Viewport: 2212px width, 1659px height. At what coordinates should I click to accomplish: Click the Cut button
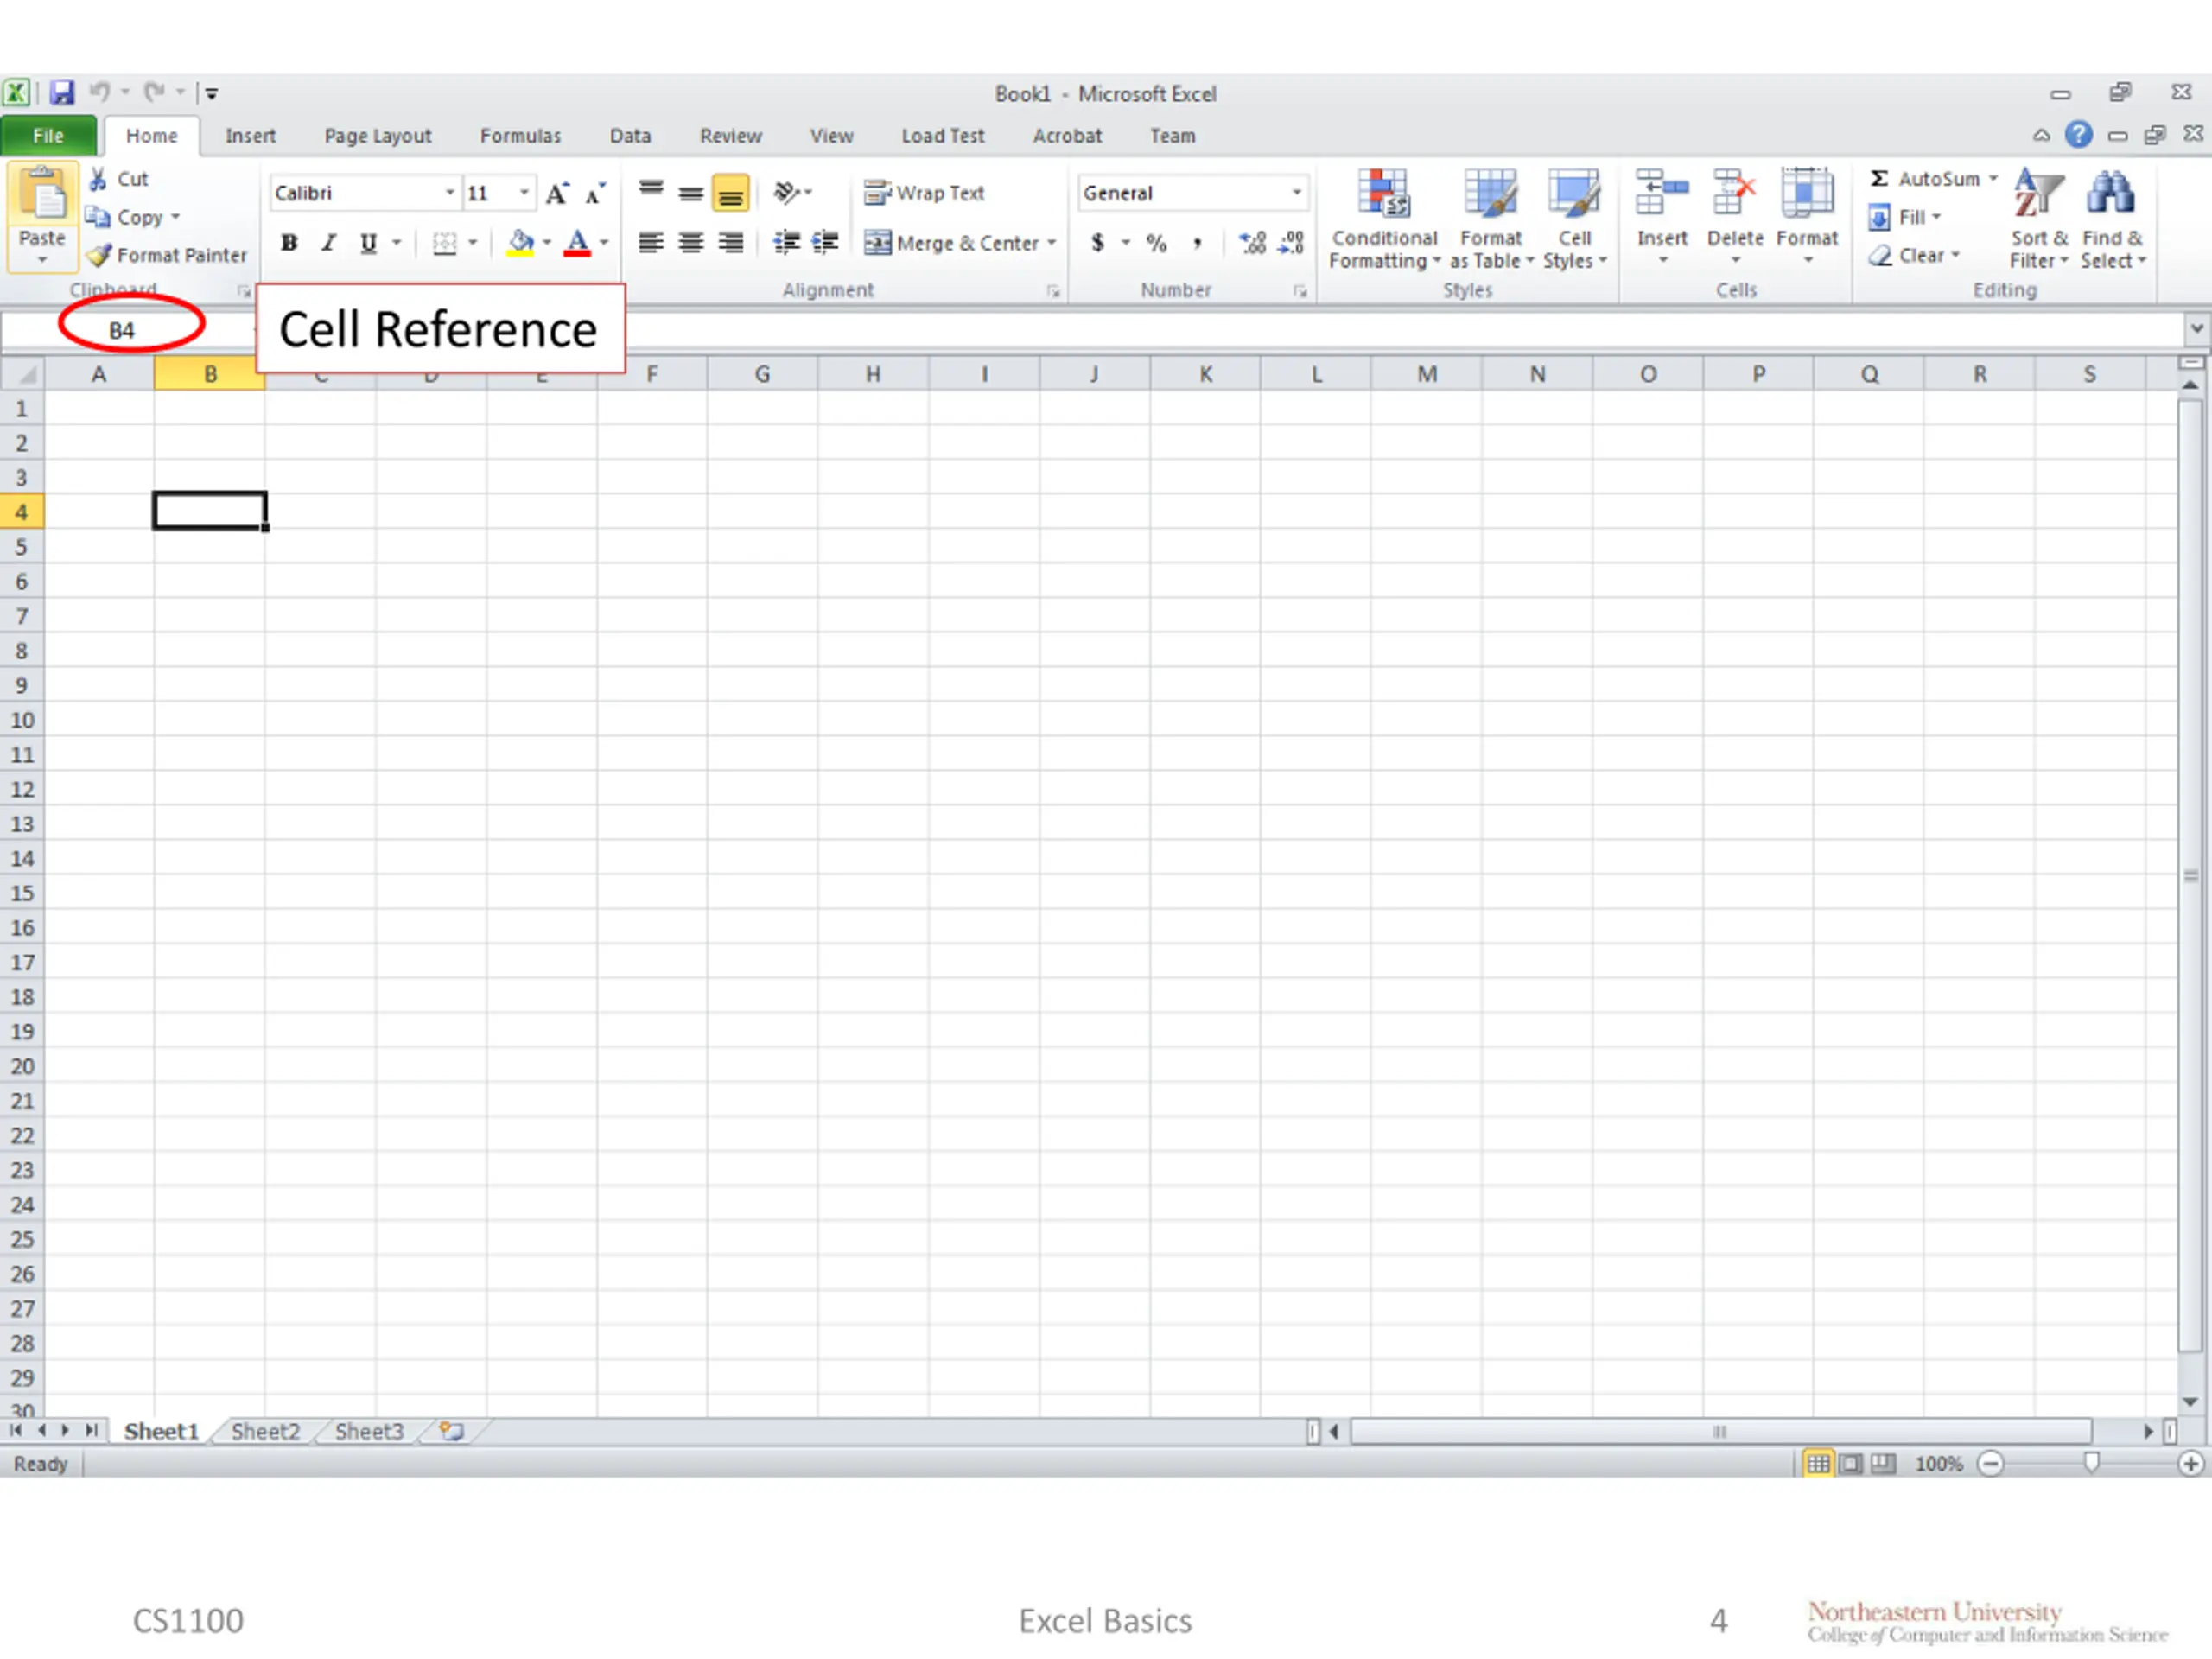pyautogui.click(x=120, y=179)
